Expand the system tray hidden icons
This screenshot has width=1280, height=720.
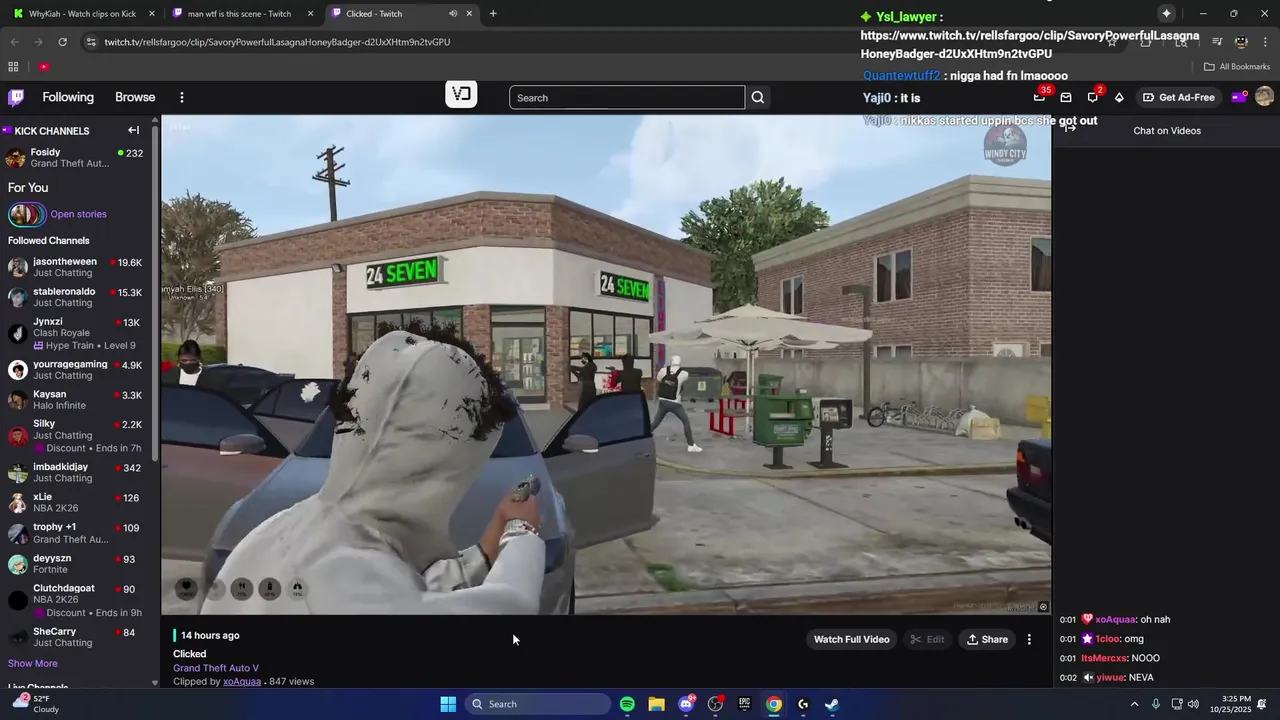click(1134, 704)
